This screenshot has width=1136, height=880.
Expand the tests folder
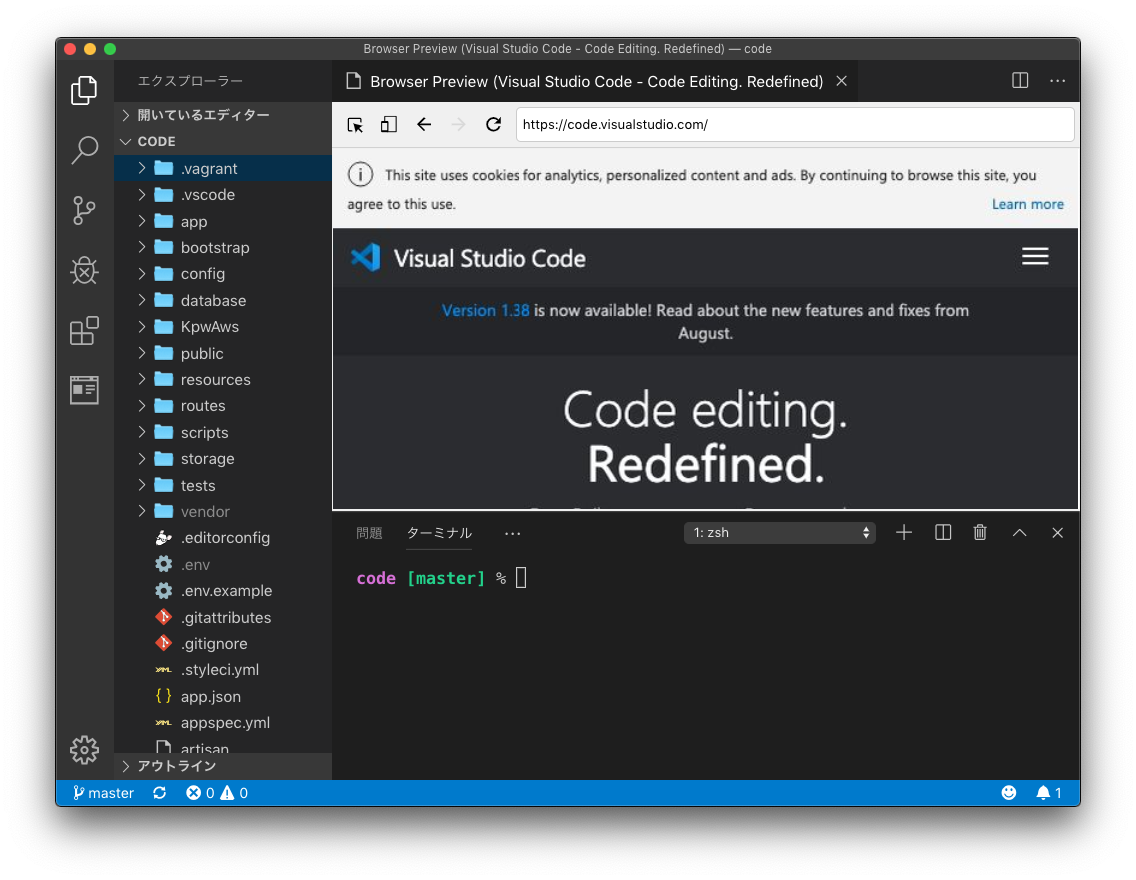[223, 485]
